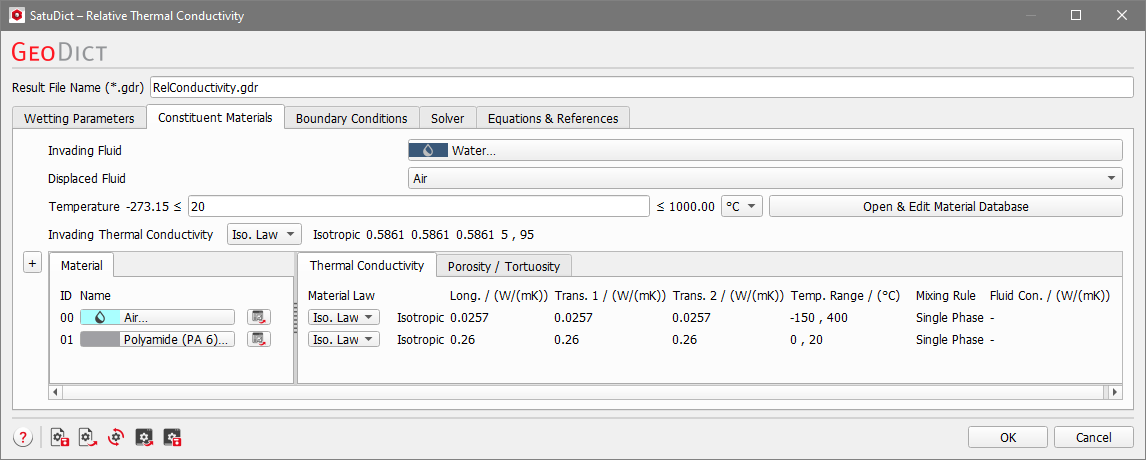The image size is (1146, 460).
Task: Open the help question mark icon
Action: (23, 437)
